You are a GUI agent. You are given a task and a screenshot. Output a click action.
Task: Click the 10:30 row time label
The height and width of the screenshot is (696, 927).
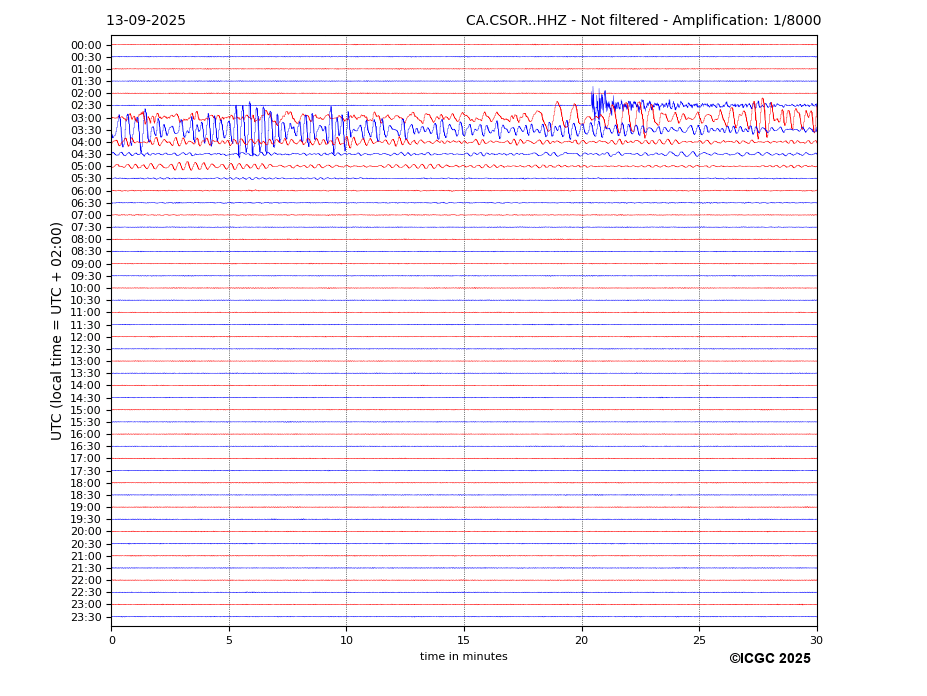[x=86, y=301]
